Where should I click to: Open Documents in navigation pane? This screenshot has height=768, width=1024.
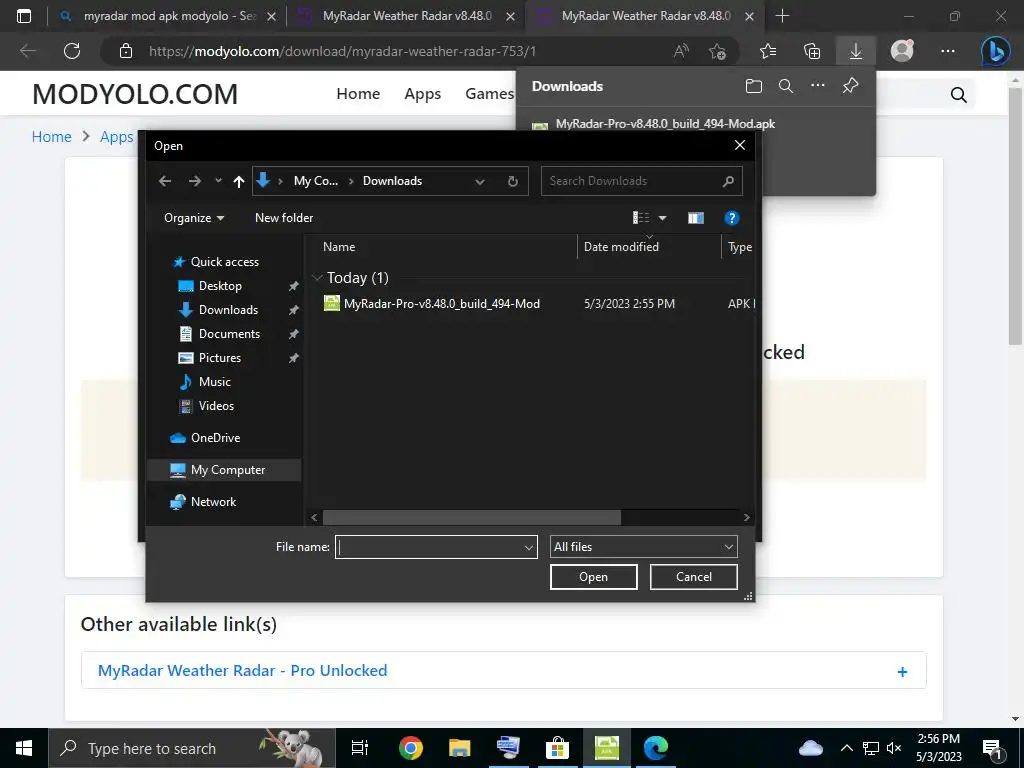tap(229, 334)
